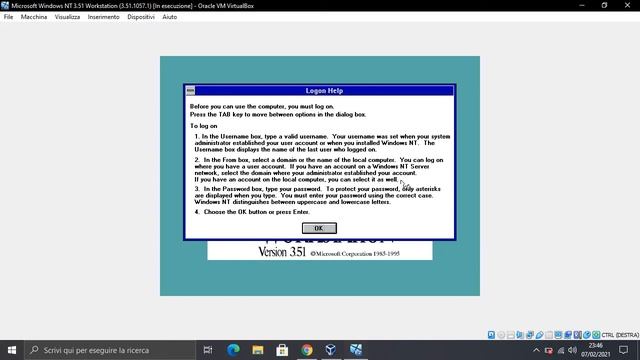
Task: Expand the hidden system tray icons chevron
Action: [536, 350]
